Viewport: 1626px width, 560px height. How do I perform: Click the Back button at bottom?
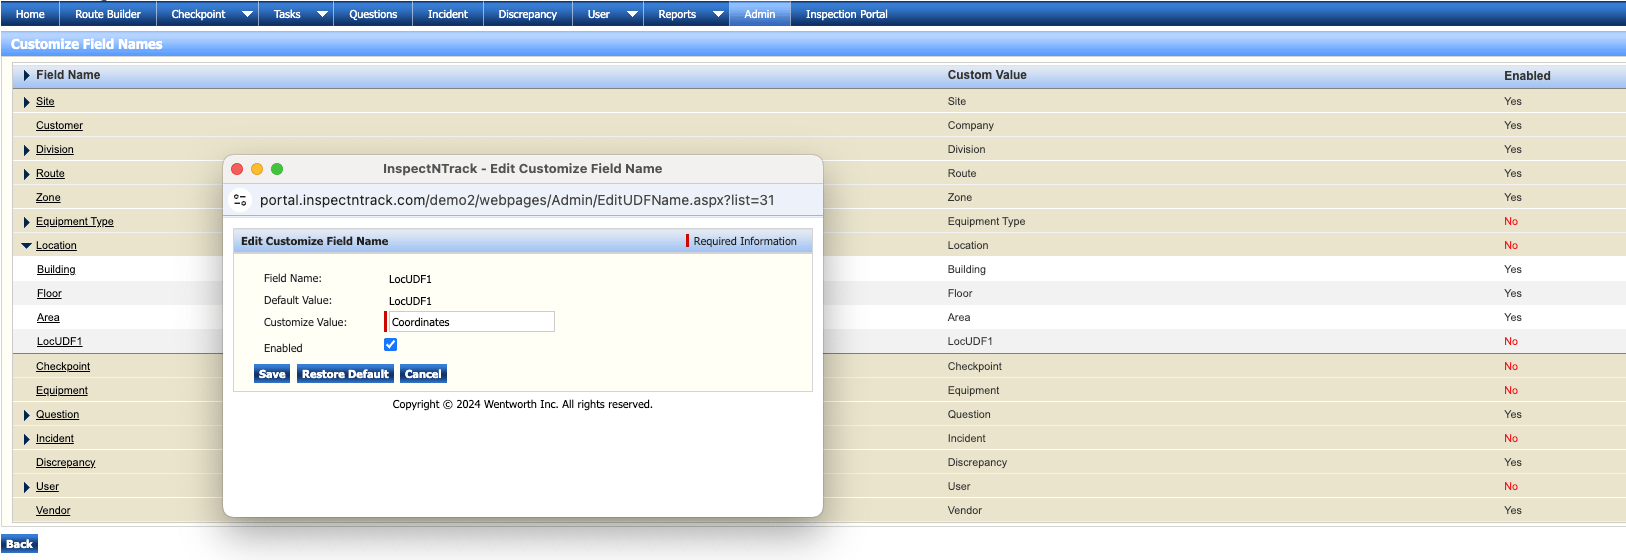coord(20,544)
